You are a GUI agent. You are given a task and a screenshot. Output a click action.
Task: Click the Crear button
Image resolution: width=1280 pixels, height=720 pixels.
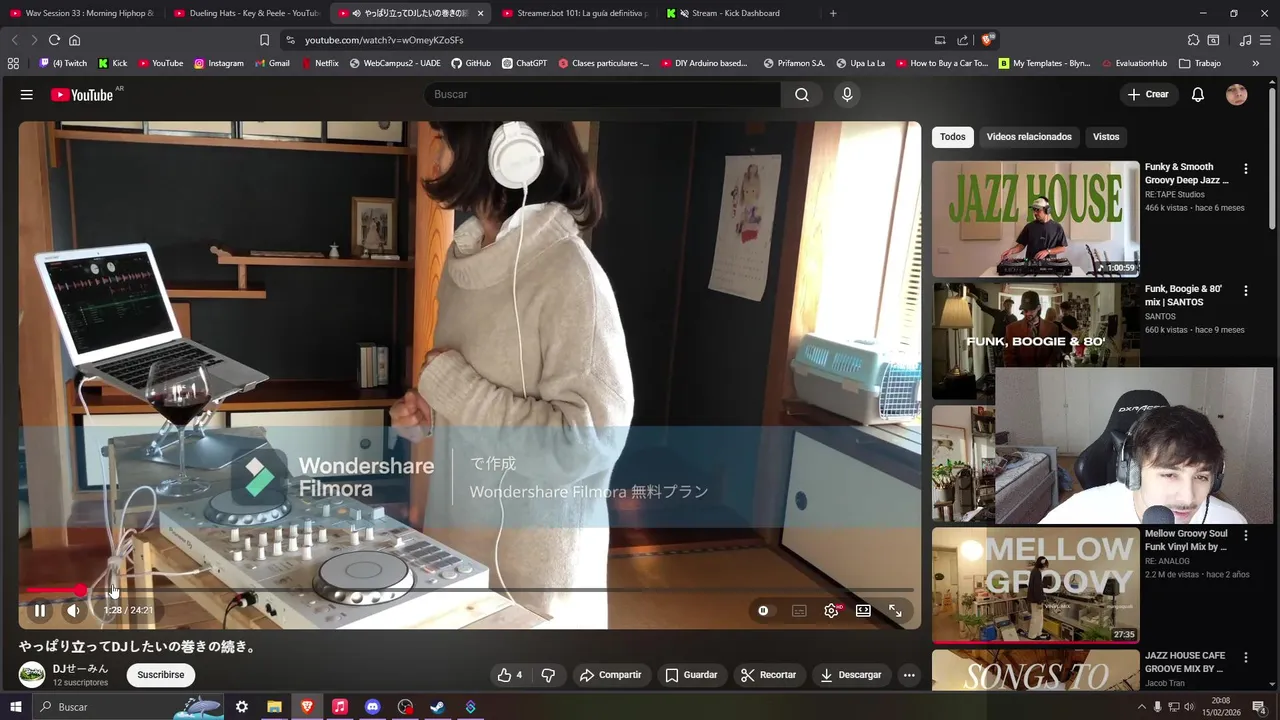pyautogui.click(x=1148, y=94)
